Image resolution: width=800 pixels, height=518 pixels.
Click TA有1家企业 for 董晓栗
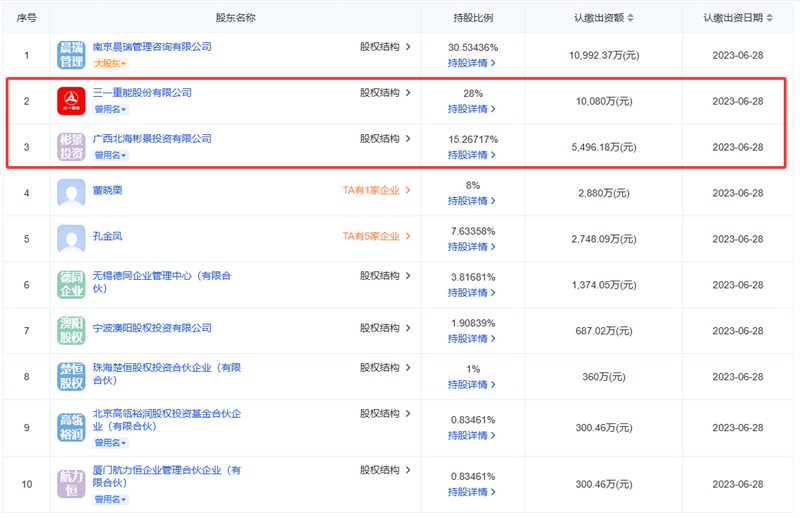click(x=377, y=190)
